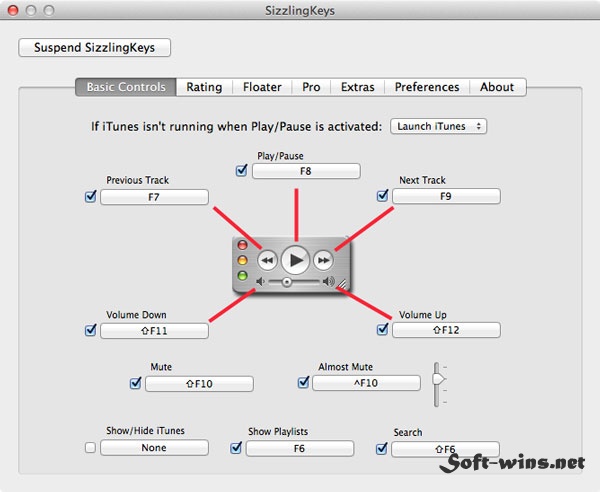The width and height of the screenshot is (600, 492).
Task: Uncheck the Volume Down checkbox
Action: point(90,330)
